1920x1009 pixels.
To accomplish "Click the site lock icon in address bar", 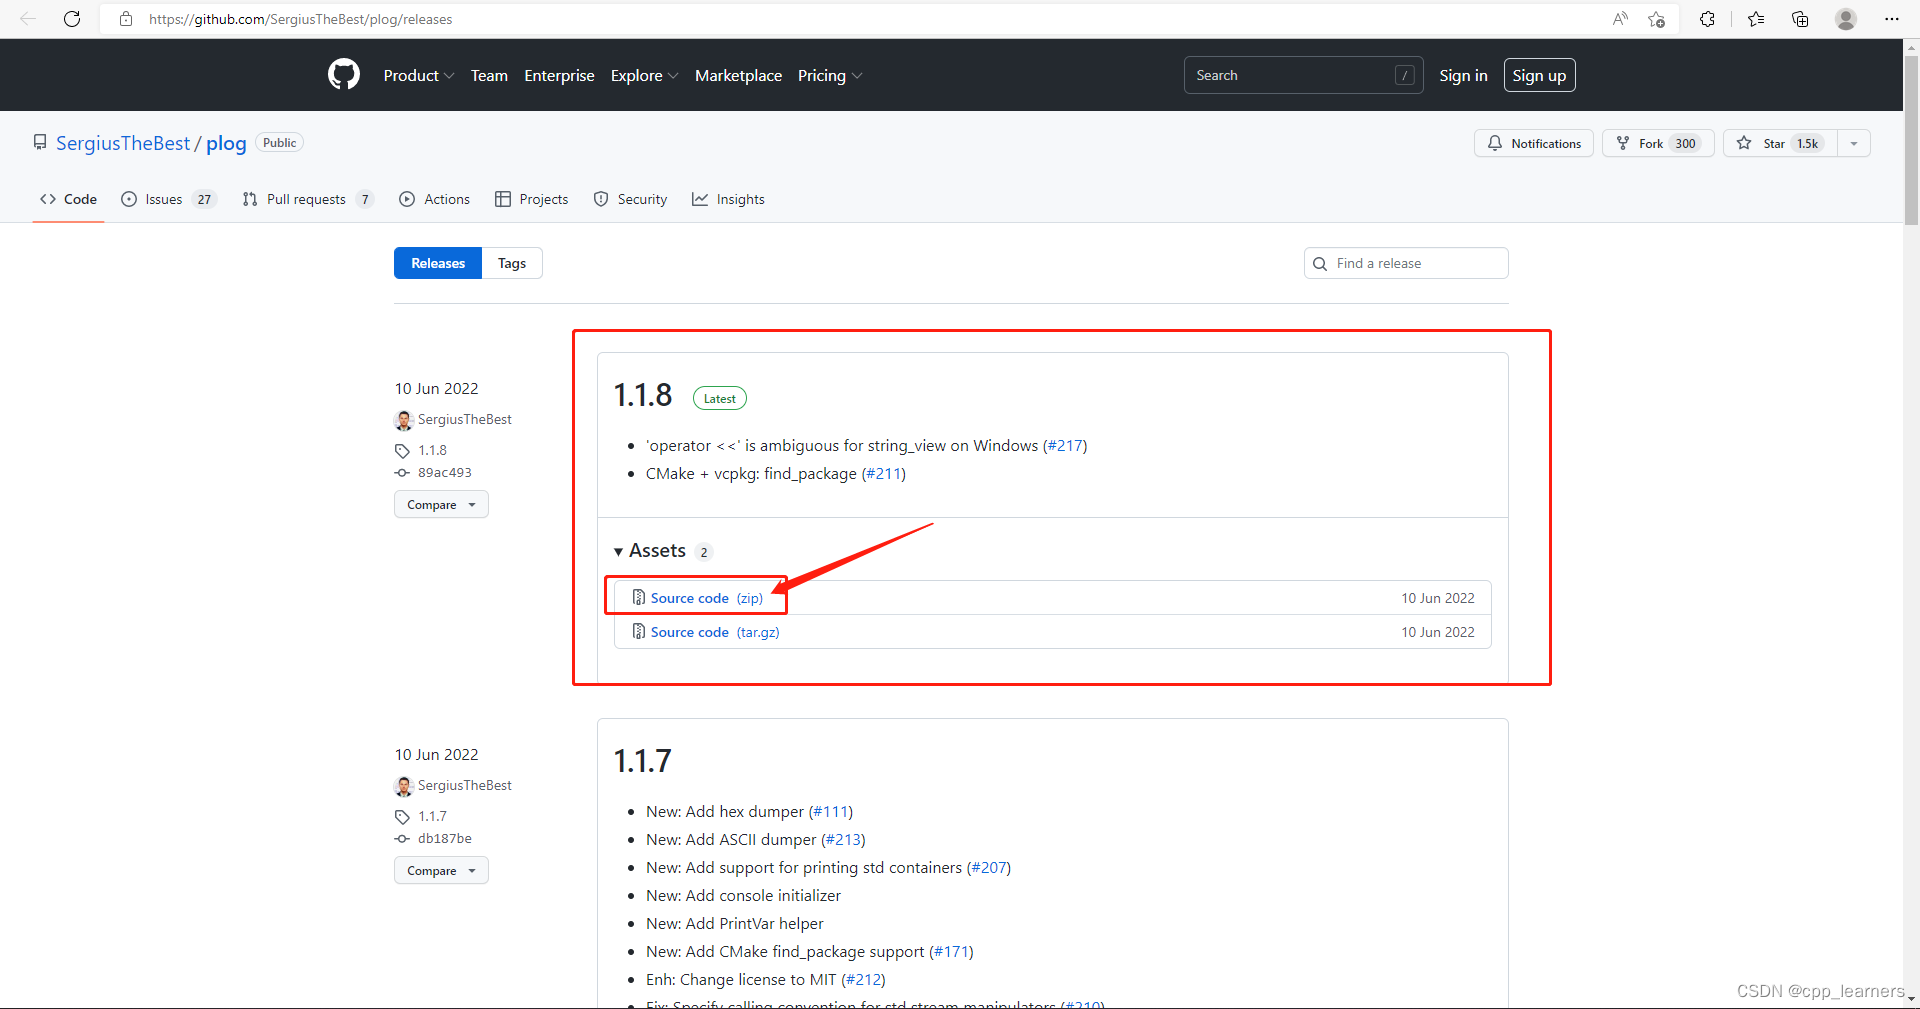I will click(x=126, y=19).
